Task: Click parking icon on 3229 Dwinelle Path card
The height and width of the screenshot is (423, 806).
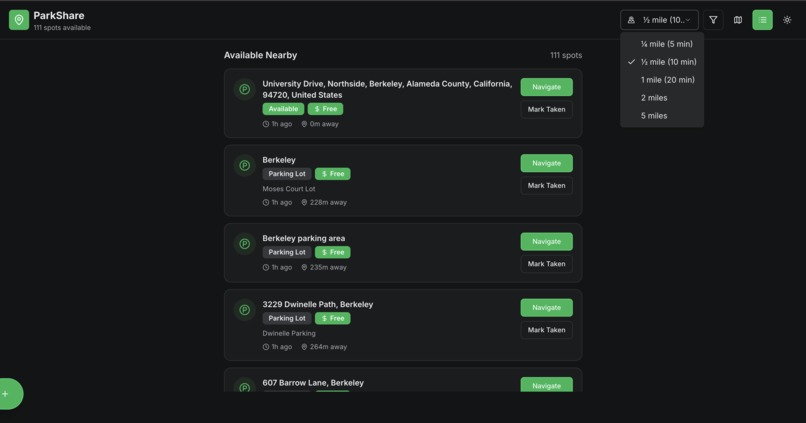Action: [245, 310]
